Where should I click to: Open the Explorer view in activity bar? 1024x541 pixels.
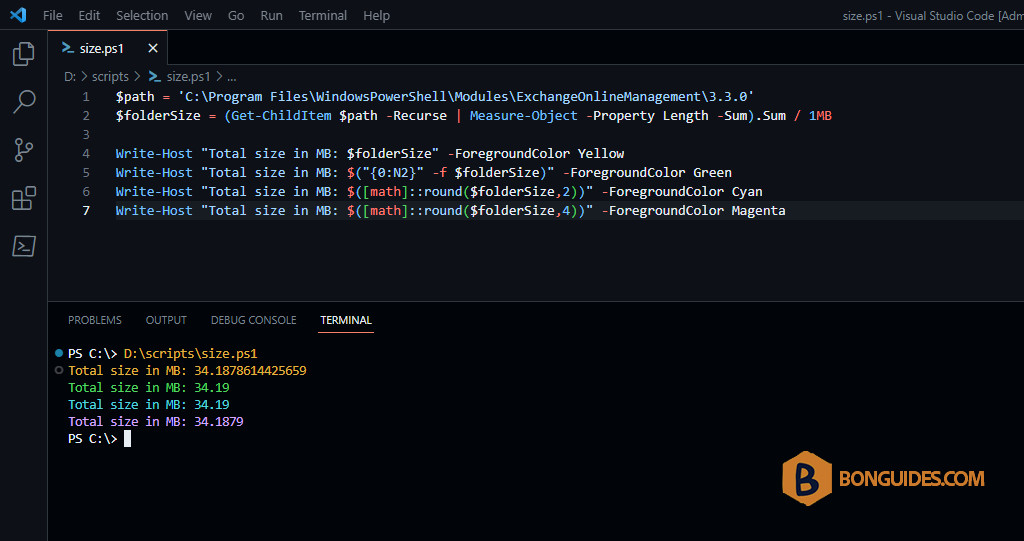click(x=24, y=54)
